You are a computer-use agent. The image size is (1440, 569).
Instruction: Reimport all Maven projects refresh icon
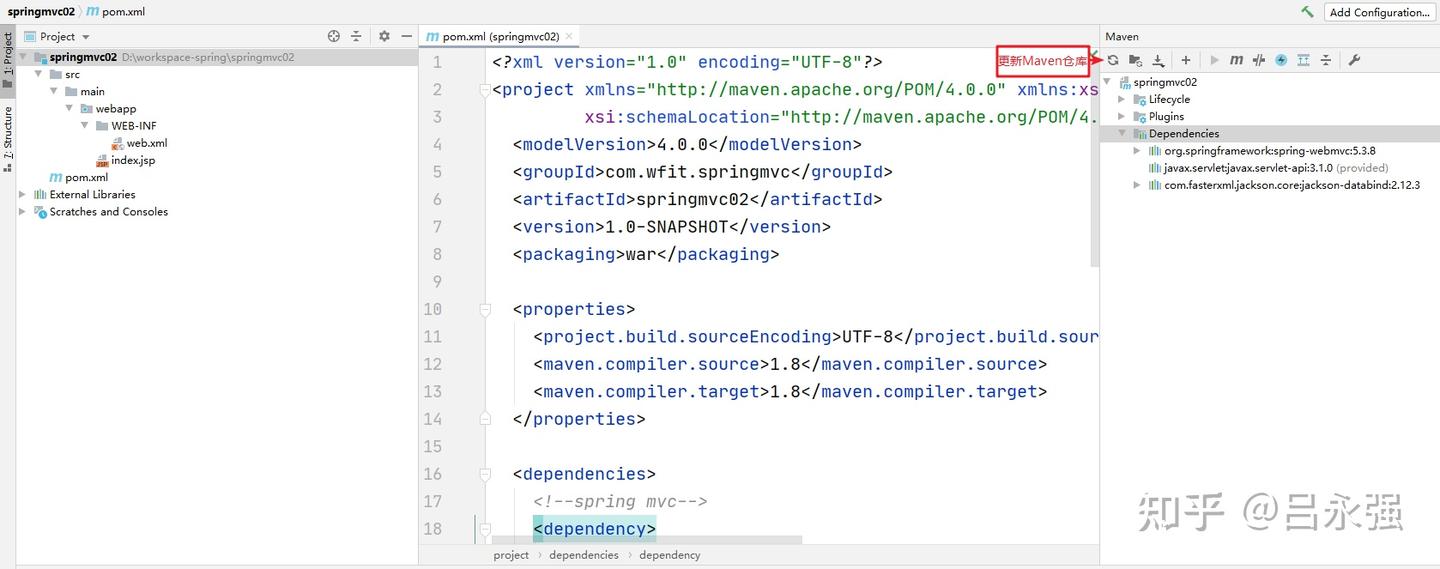pos(1113,60)
